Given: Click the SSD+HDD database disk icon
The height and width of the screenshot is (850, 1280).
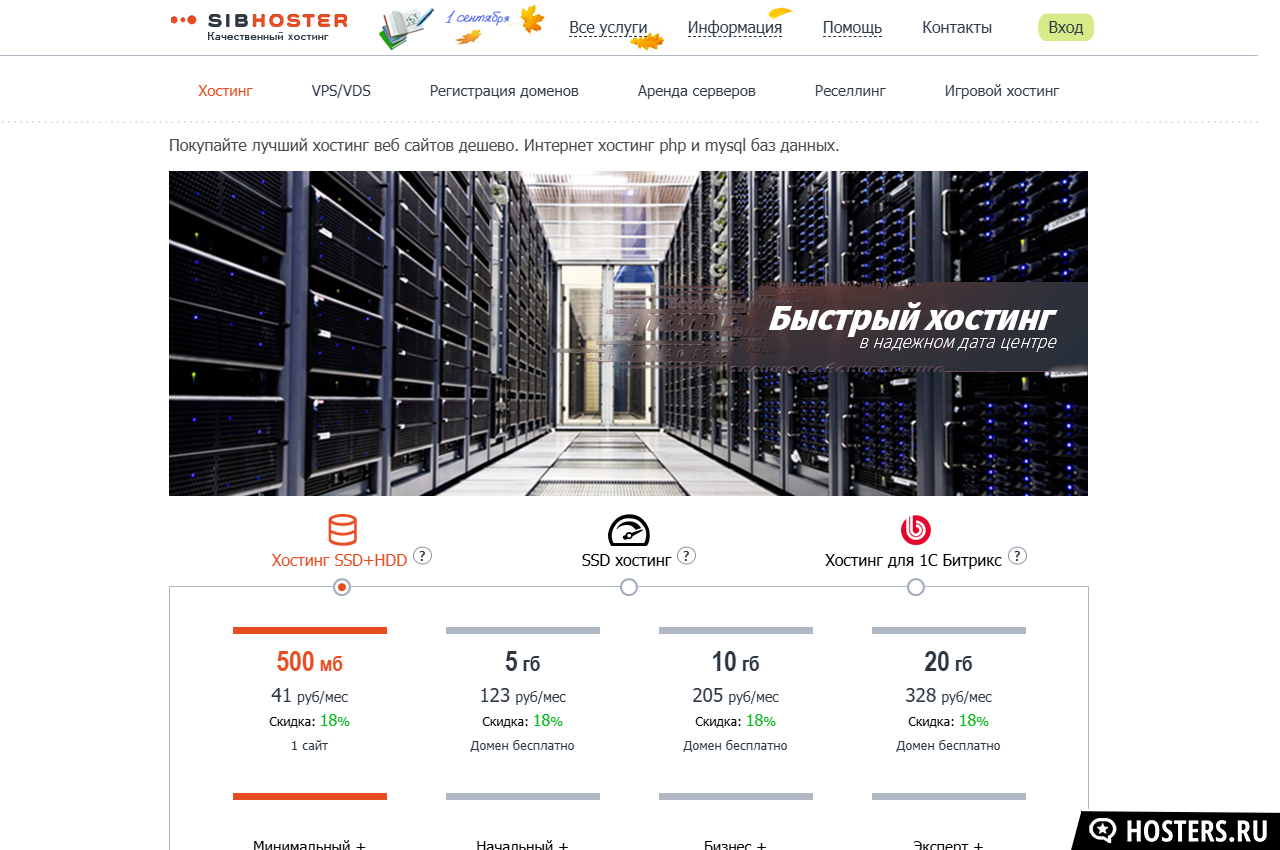Looking at the screenshot, I should pyautogui.click(x=342, y=530).
